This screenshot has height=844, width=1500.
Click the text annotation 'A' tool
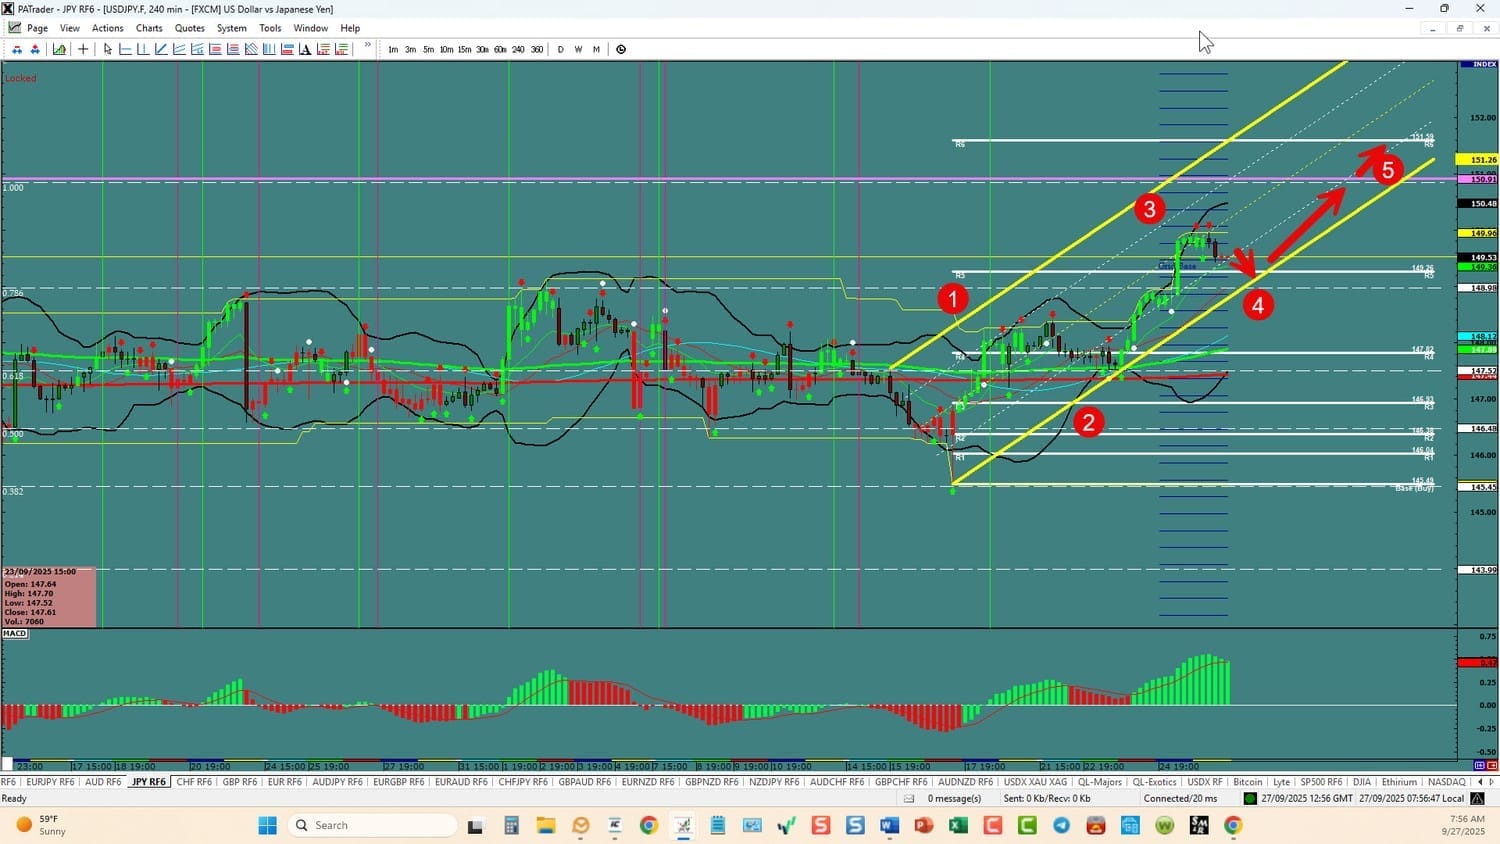coord(305,49)
